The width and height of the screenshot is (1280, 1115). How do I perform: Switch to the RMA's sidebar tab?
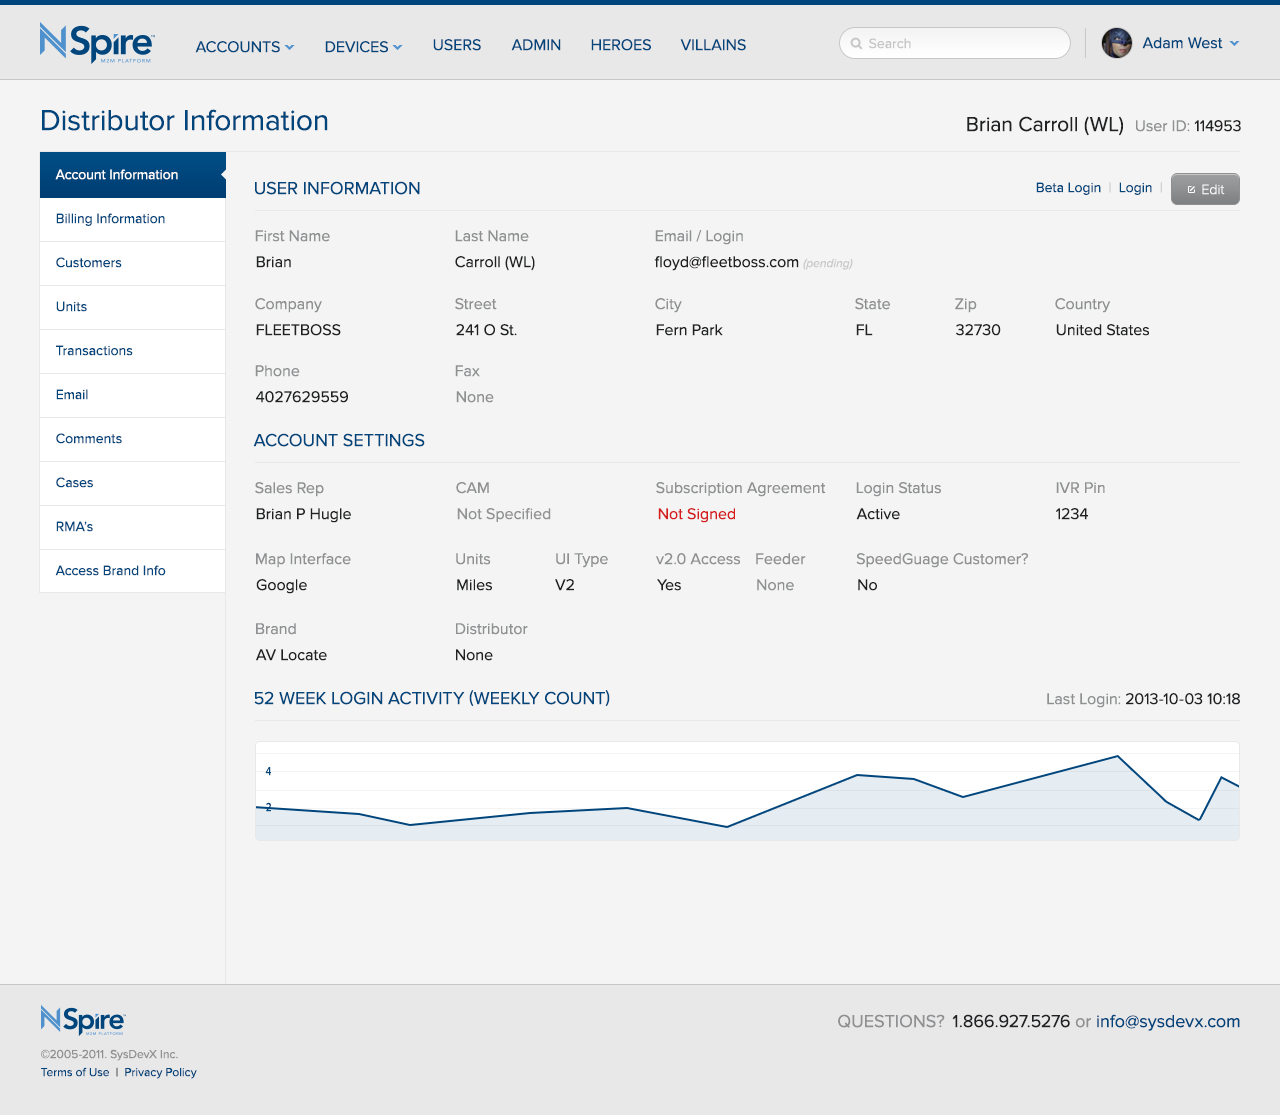coord(74,527)
